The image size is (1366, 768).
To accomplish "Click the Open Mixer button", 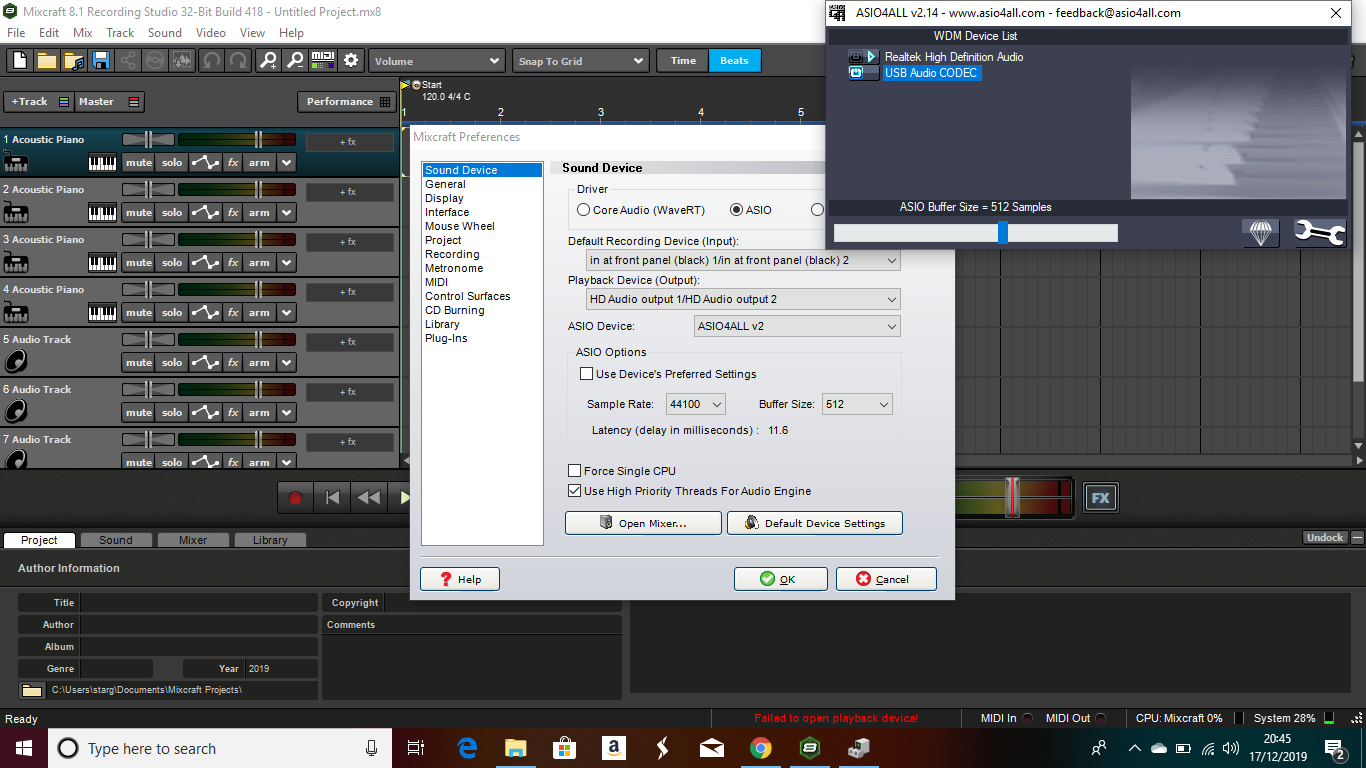I will [643, 523].
